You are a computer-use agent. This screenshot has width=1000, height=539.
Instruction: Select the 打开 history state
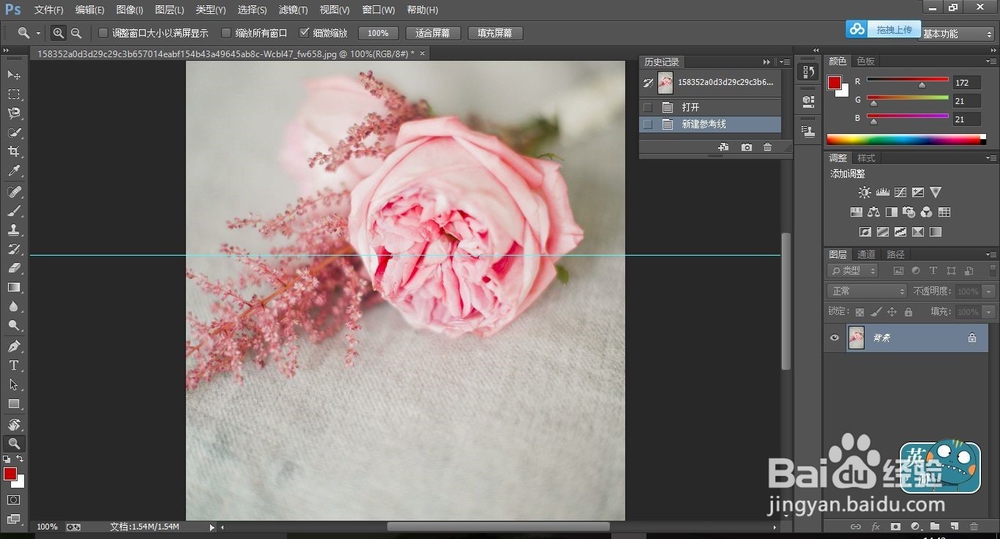(710, 107)
